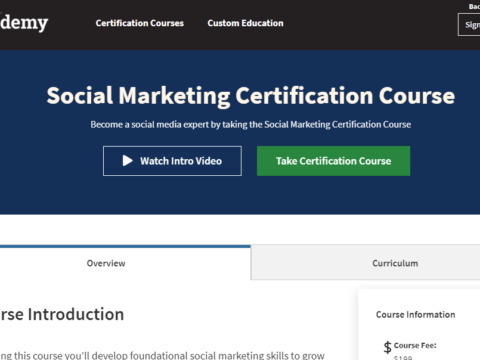Click the Watch Intro Video button
The height and width of the screenshot is (360, 480).
point(172,161)
